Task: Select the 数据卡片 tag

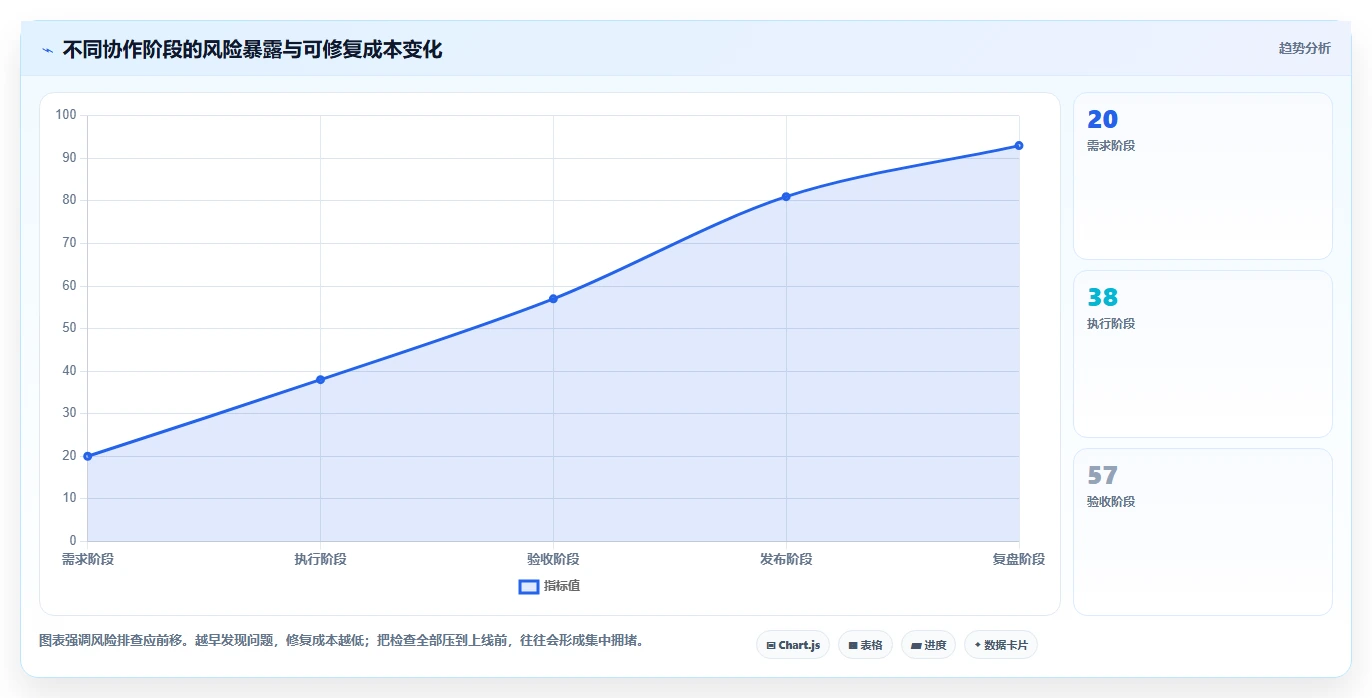Action: tap(1000, 645)
